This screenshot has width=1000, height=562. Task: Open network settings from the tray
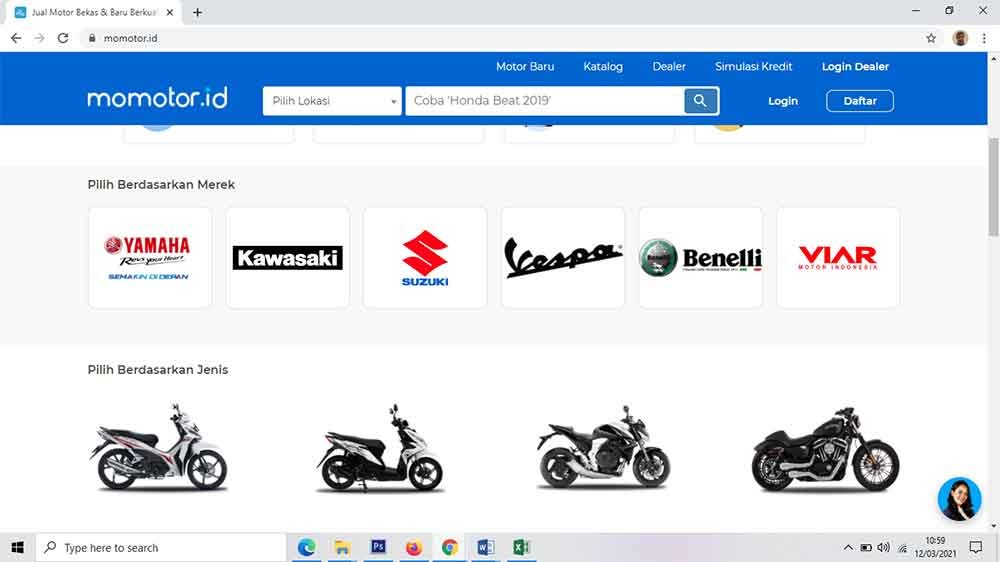[x=902, y=548]
